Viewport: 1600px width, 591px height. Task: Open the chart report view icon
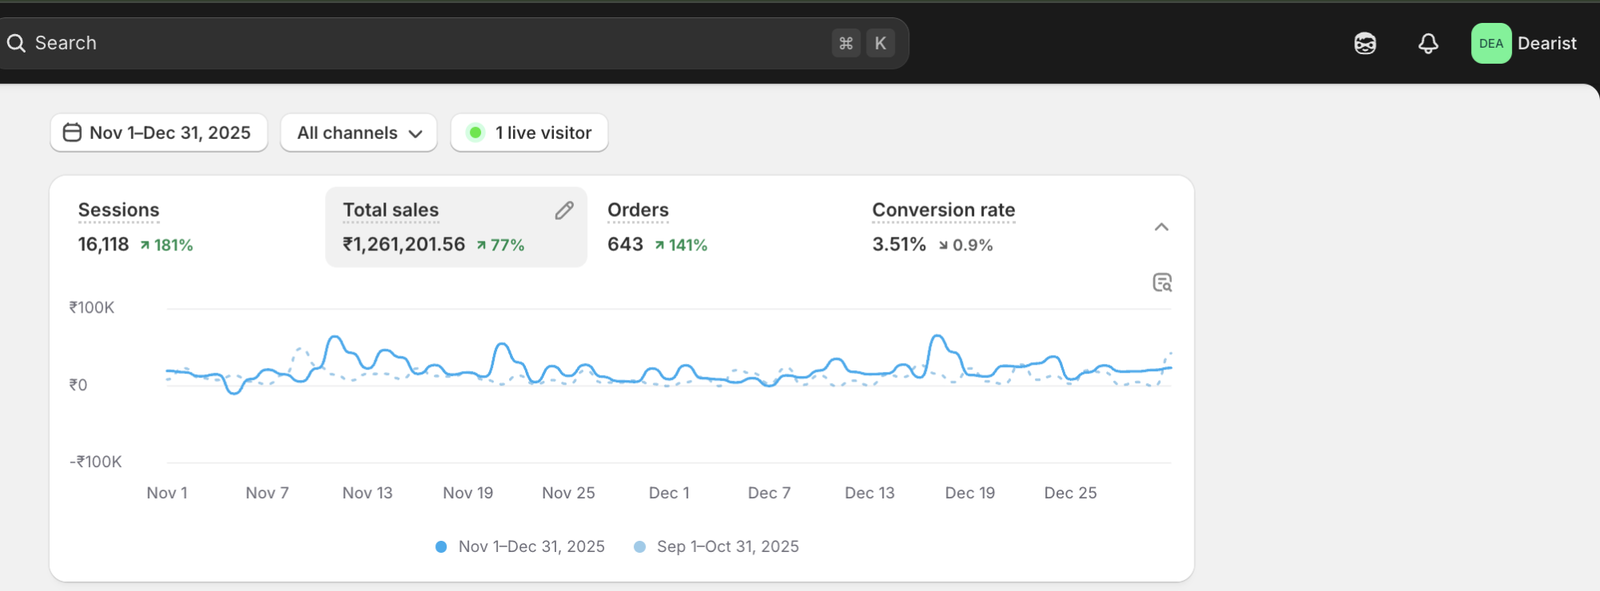click(1162, 283)
